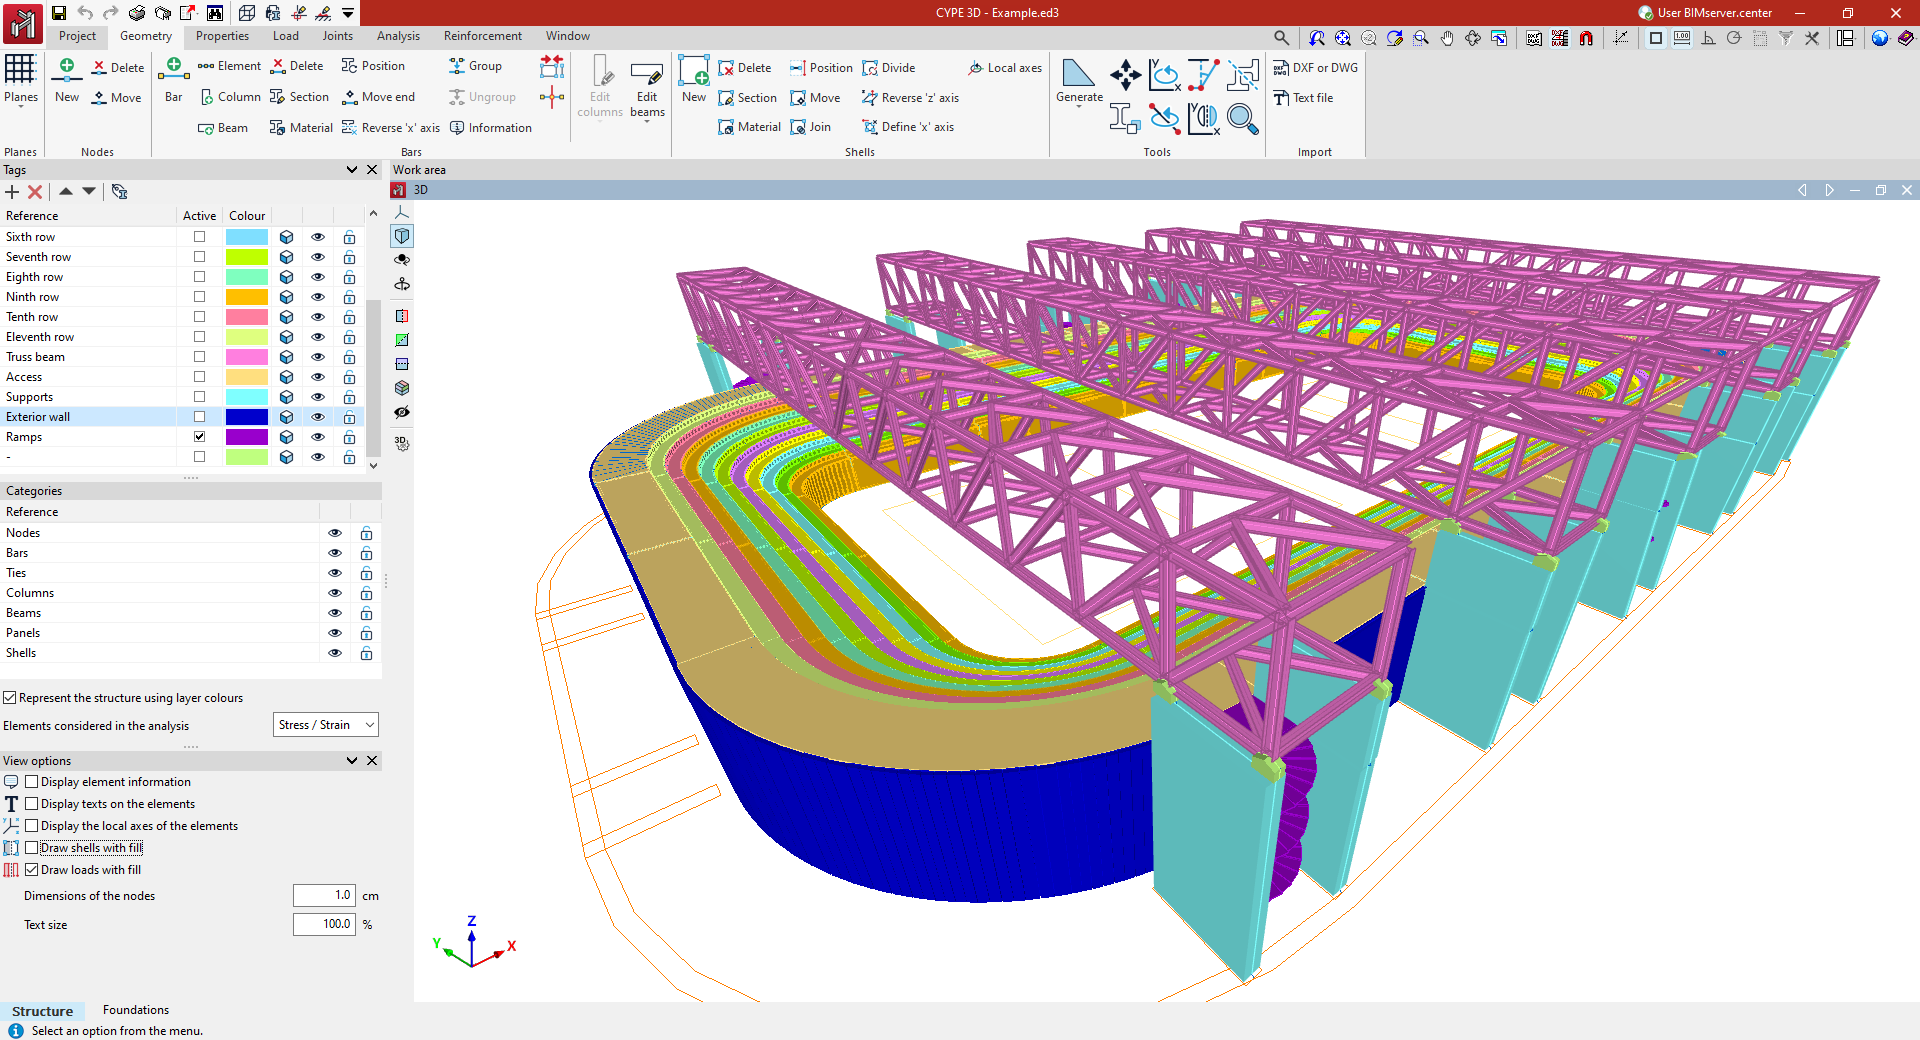Click the New shell icon
This screenshot has width=1920, height=1040.
coord(693,72)
